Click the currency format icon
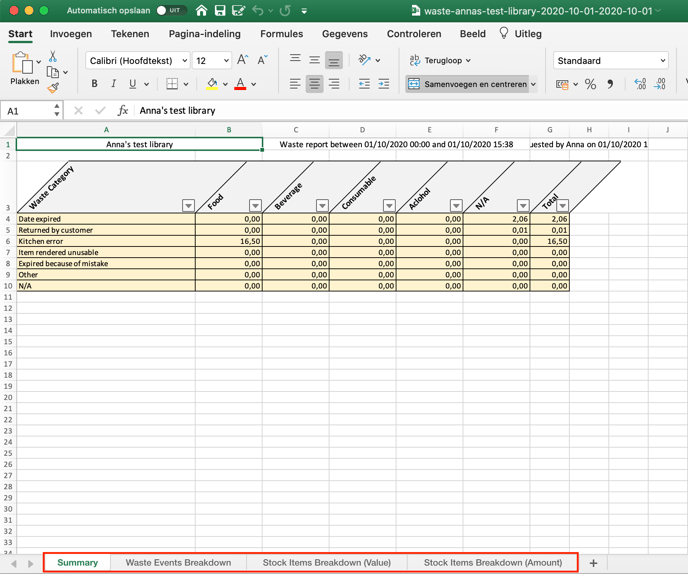 [x=562, y=84]
